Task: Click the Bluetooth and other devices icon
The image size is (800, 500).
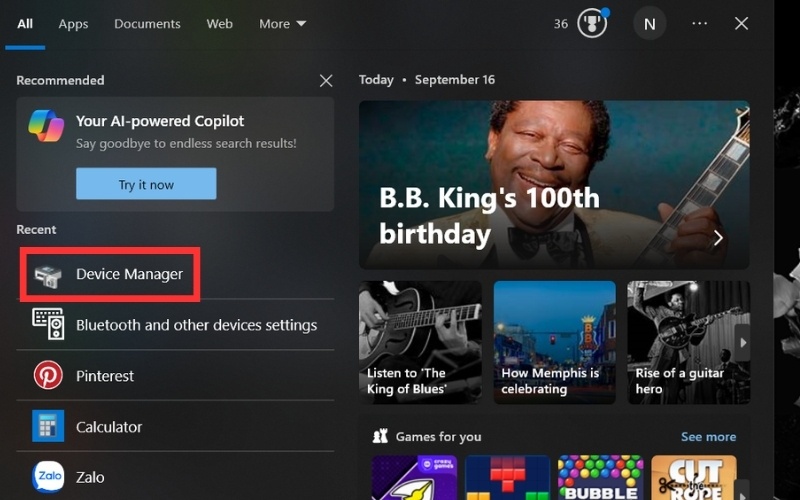Action: click(48, 324)
